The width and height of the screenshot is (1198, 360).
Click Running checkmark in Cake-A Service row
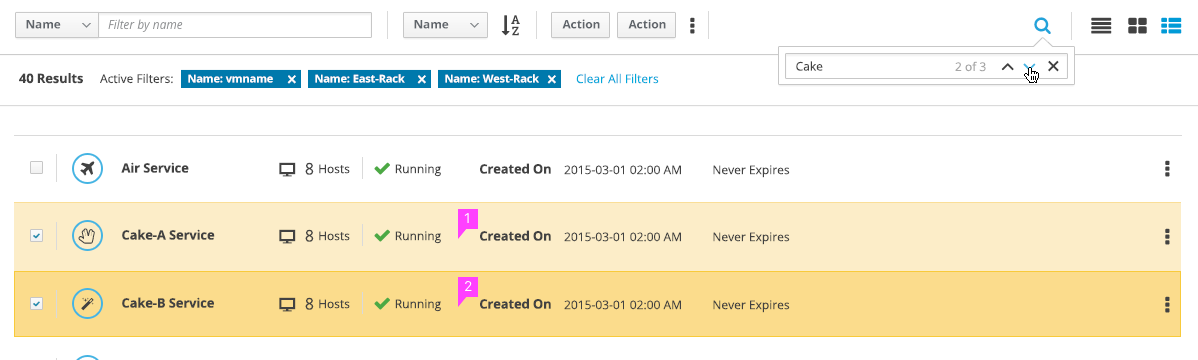coord(382,236)
